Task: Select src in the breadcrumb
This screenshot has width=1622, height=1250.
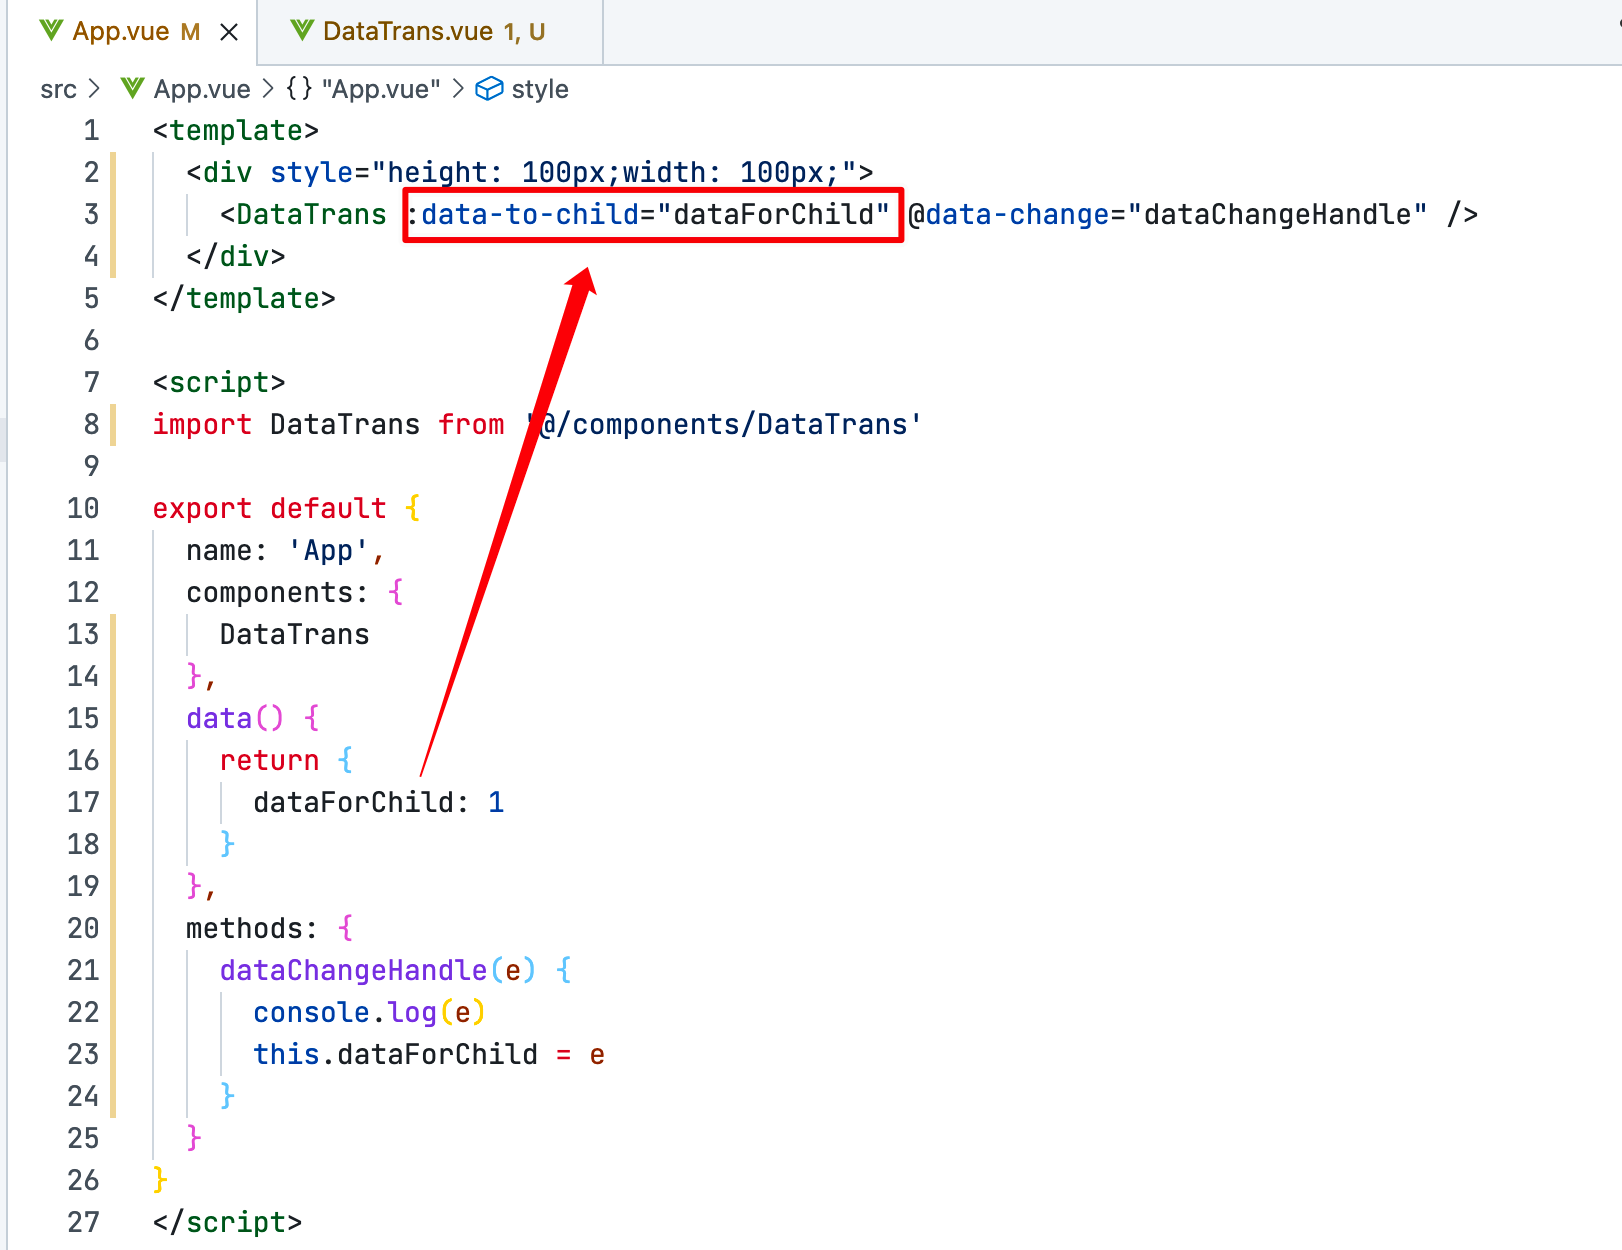Action: coord(58,89)
